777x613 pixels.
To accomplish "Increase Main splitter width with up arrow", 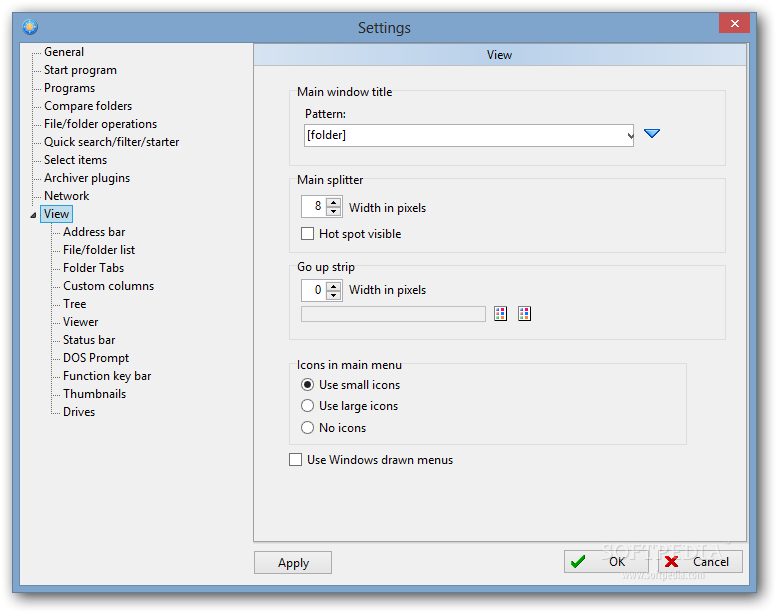I will (334, 202).
